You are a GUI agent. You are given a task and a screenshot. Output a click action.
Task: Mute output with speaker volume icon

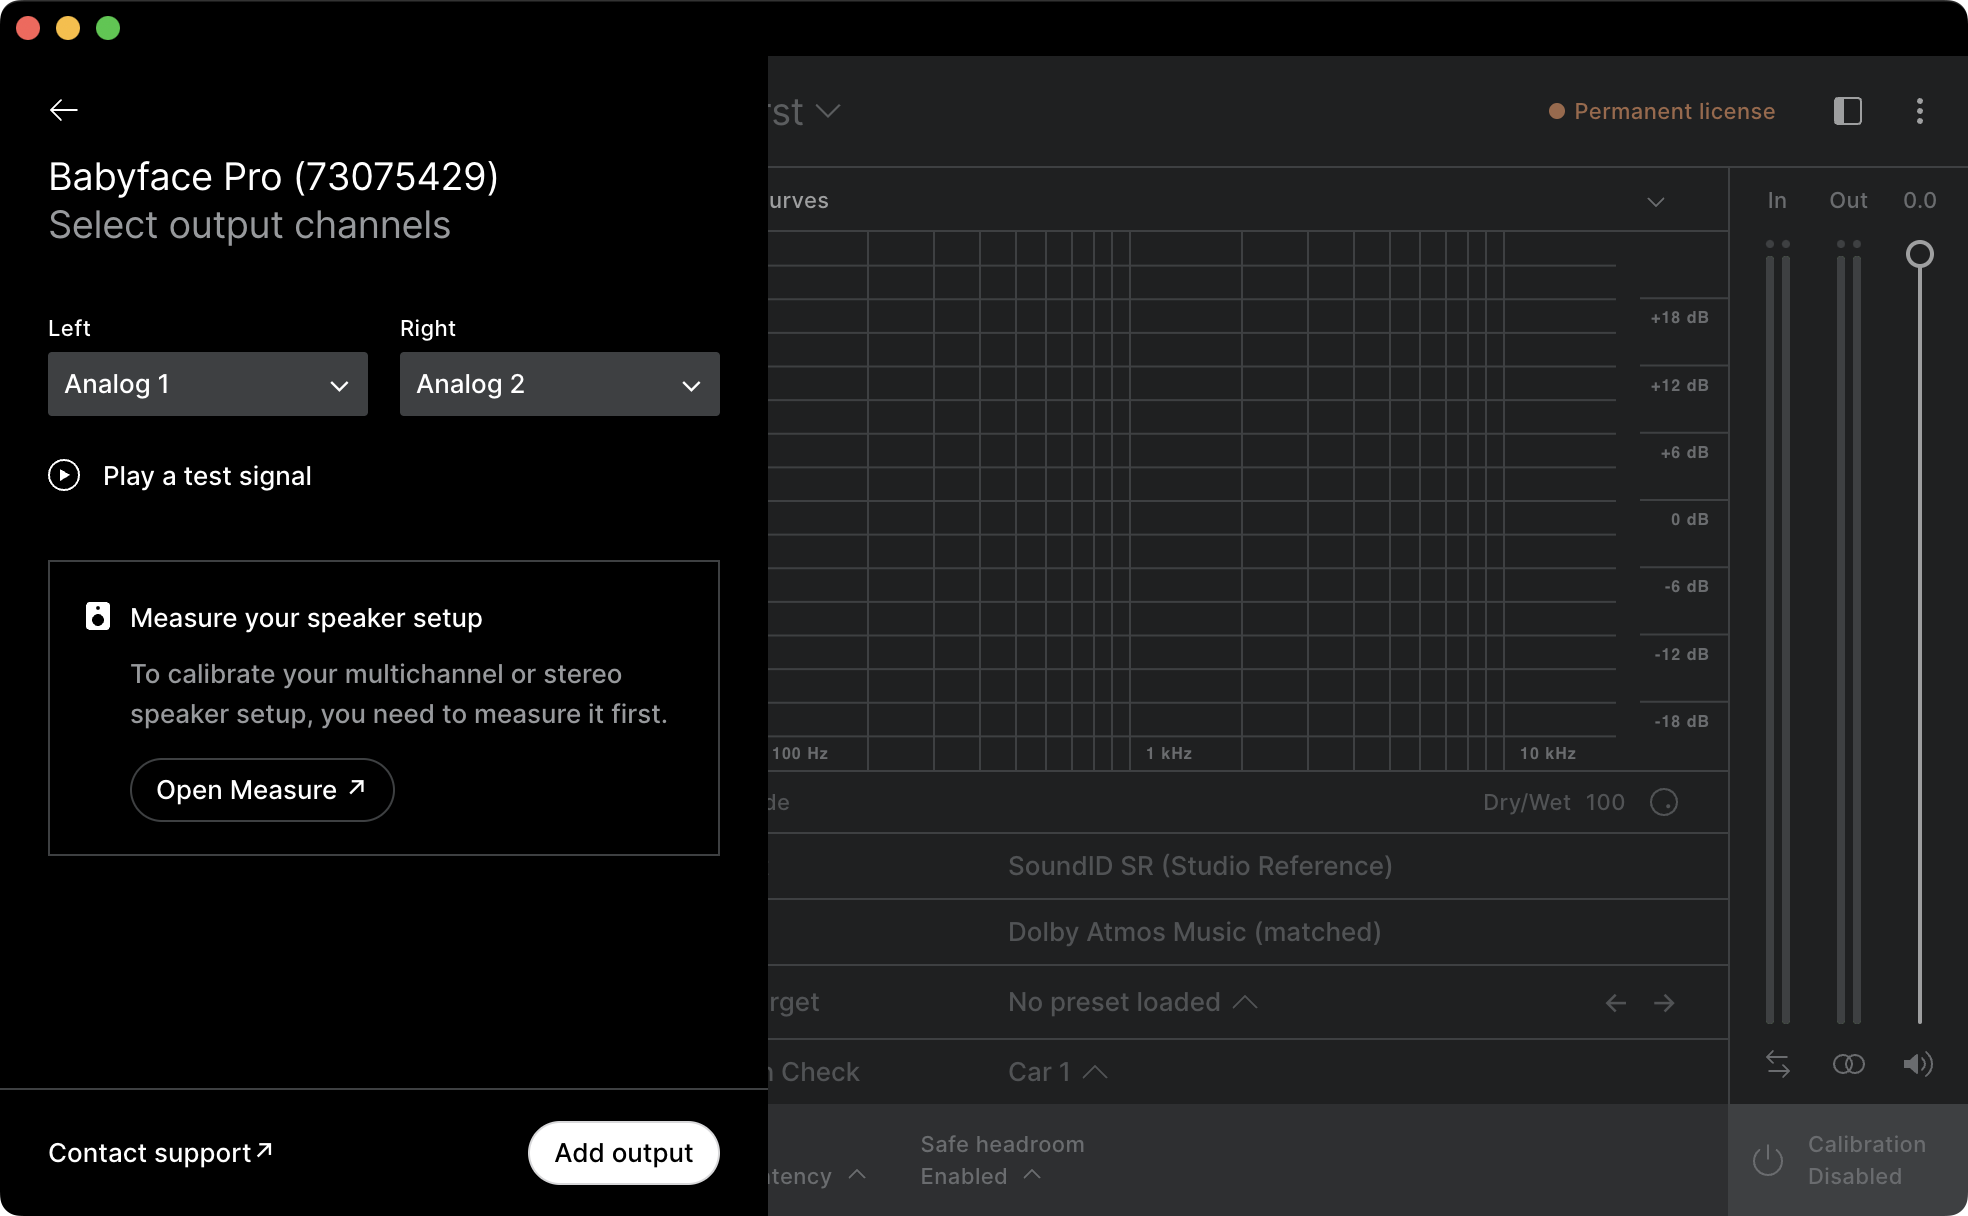pyautogui.click(x=1917, y=1064)
